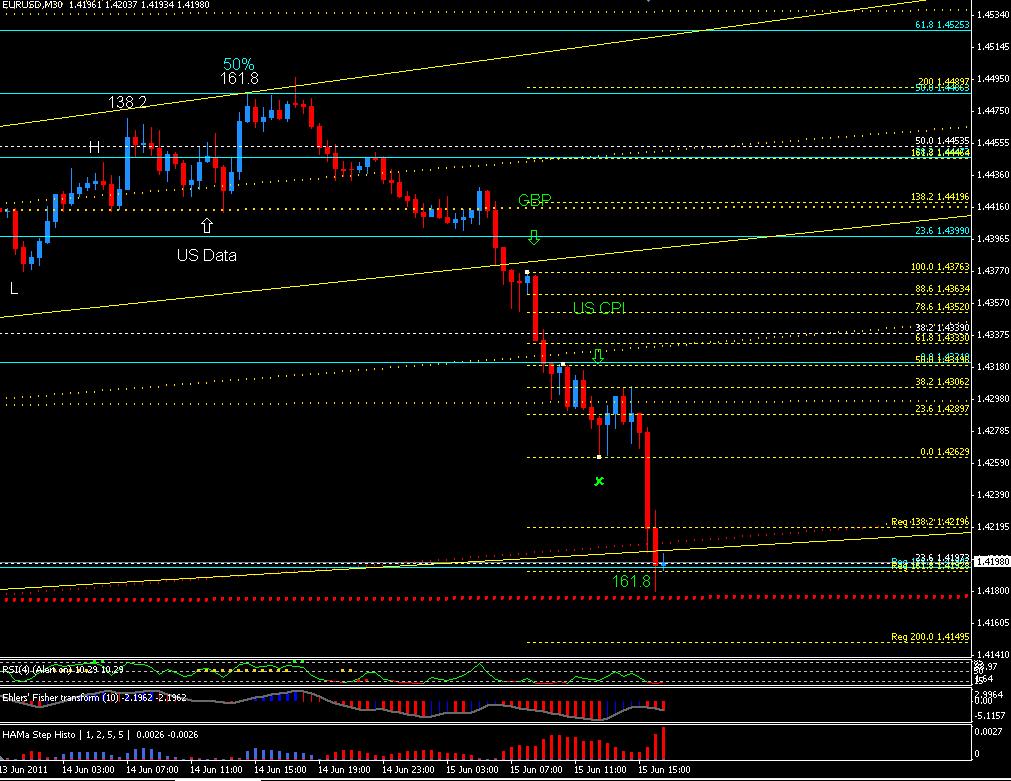
Task: Click price axis value 1.43965
Action: click(x=994, y=239)
